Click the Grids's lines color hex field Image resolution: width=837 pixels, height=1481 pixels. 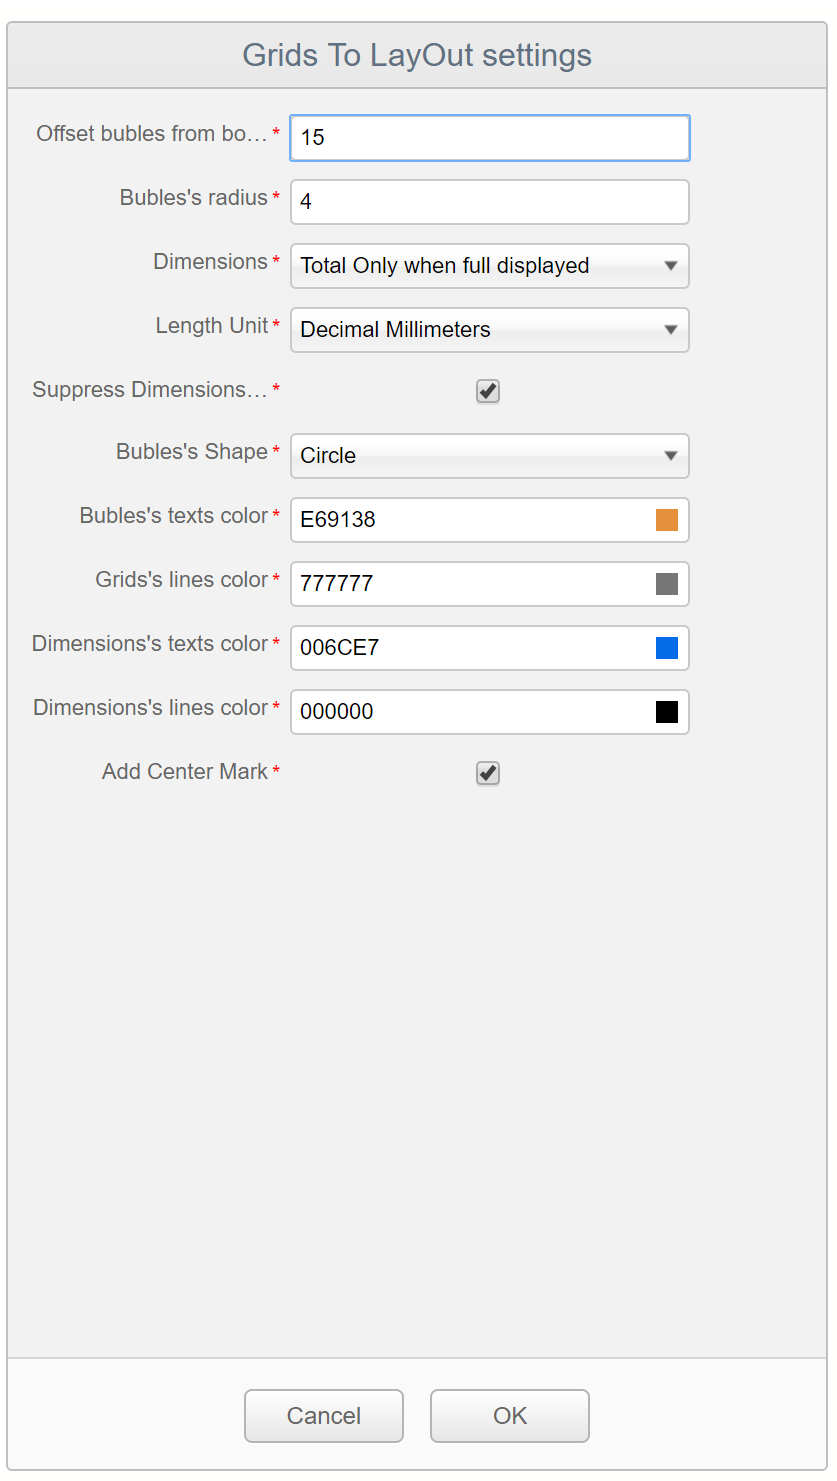pos(470,584)
